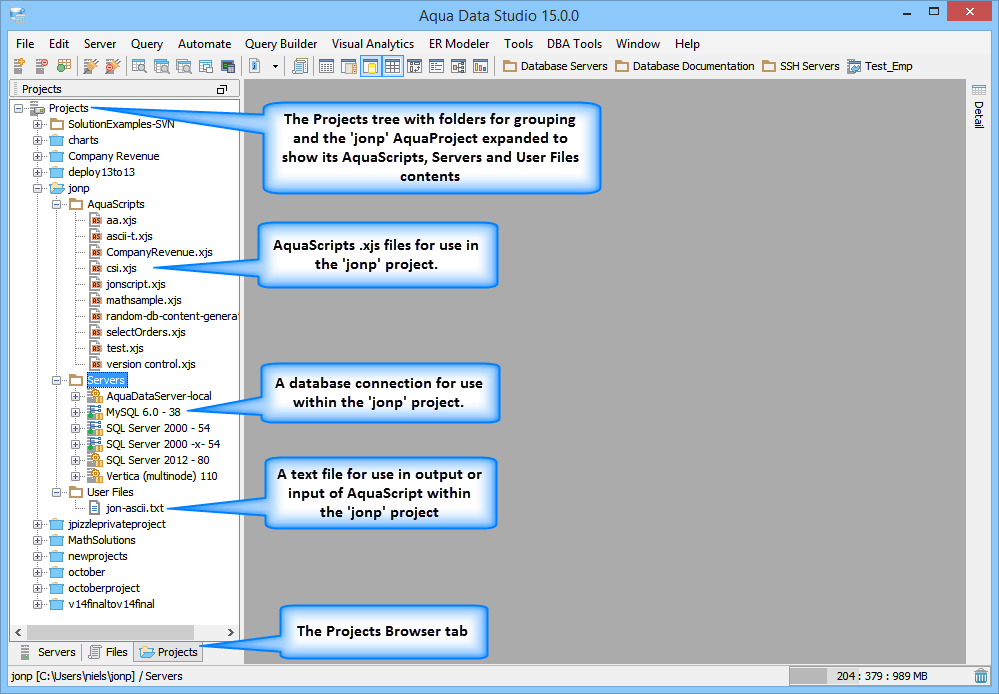Click the mathsample.xjs script icon
Viewport: 999px width, 694px height.
pos(95,300)
